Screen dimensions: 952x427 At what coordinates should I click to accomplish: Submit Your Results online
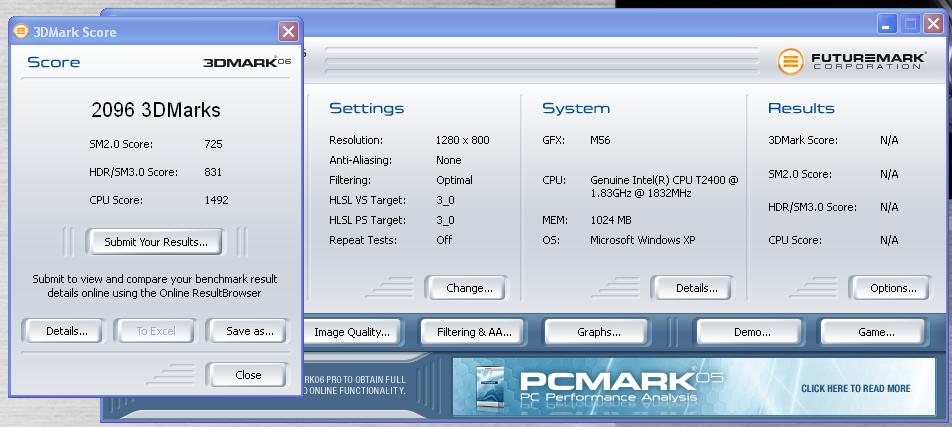[x=155, y=242]
